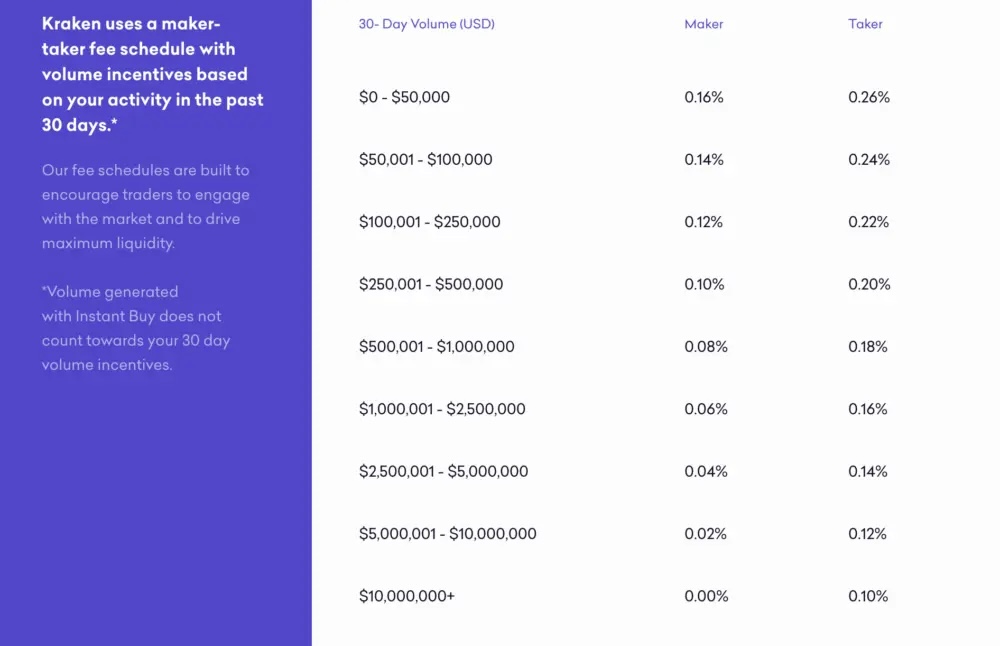
Task: Select the $500,001 - $1,000,000 volume tier
Action: [x=437, y=347]
